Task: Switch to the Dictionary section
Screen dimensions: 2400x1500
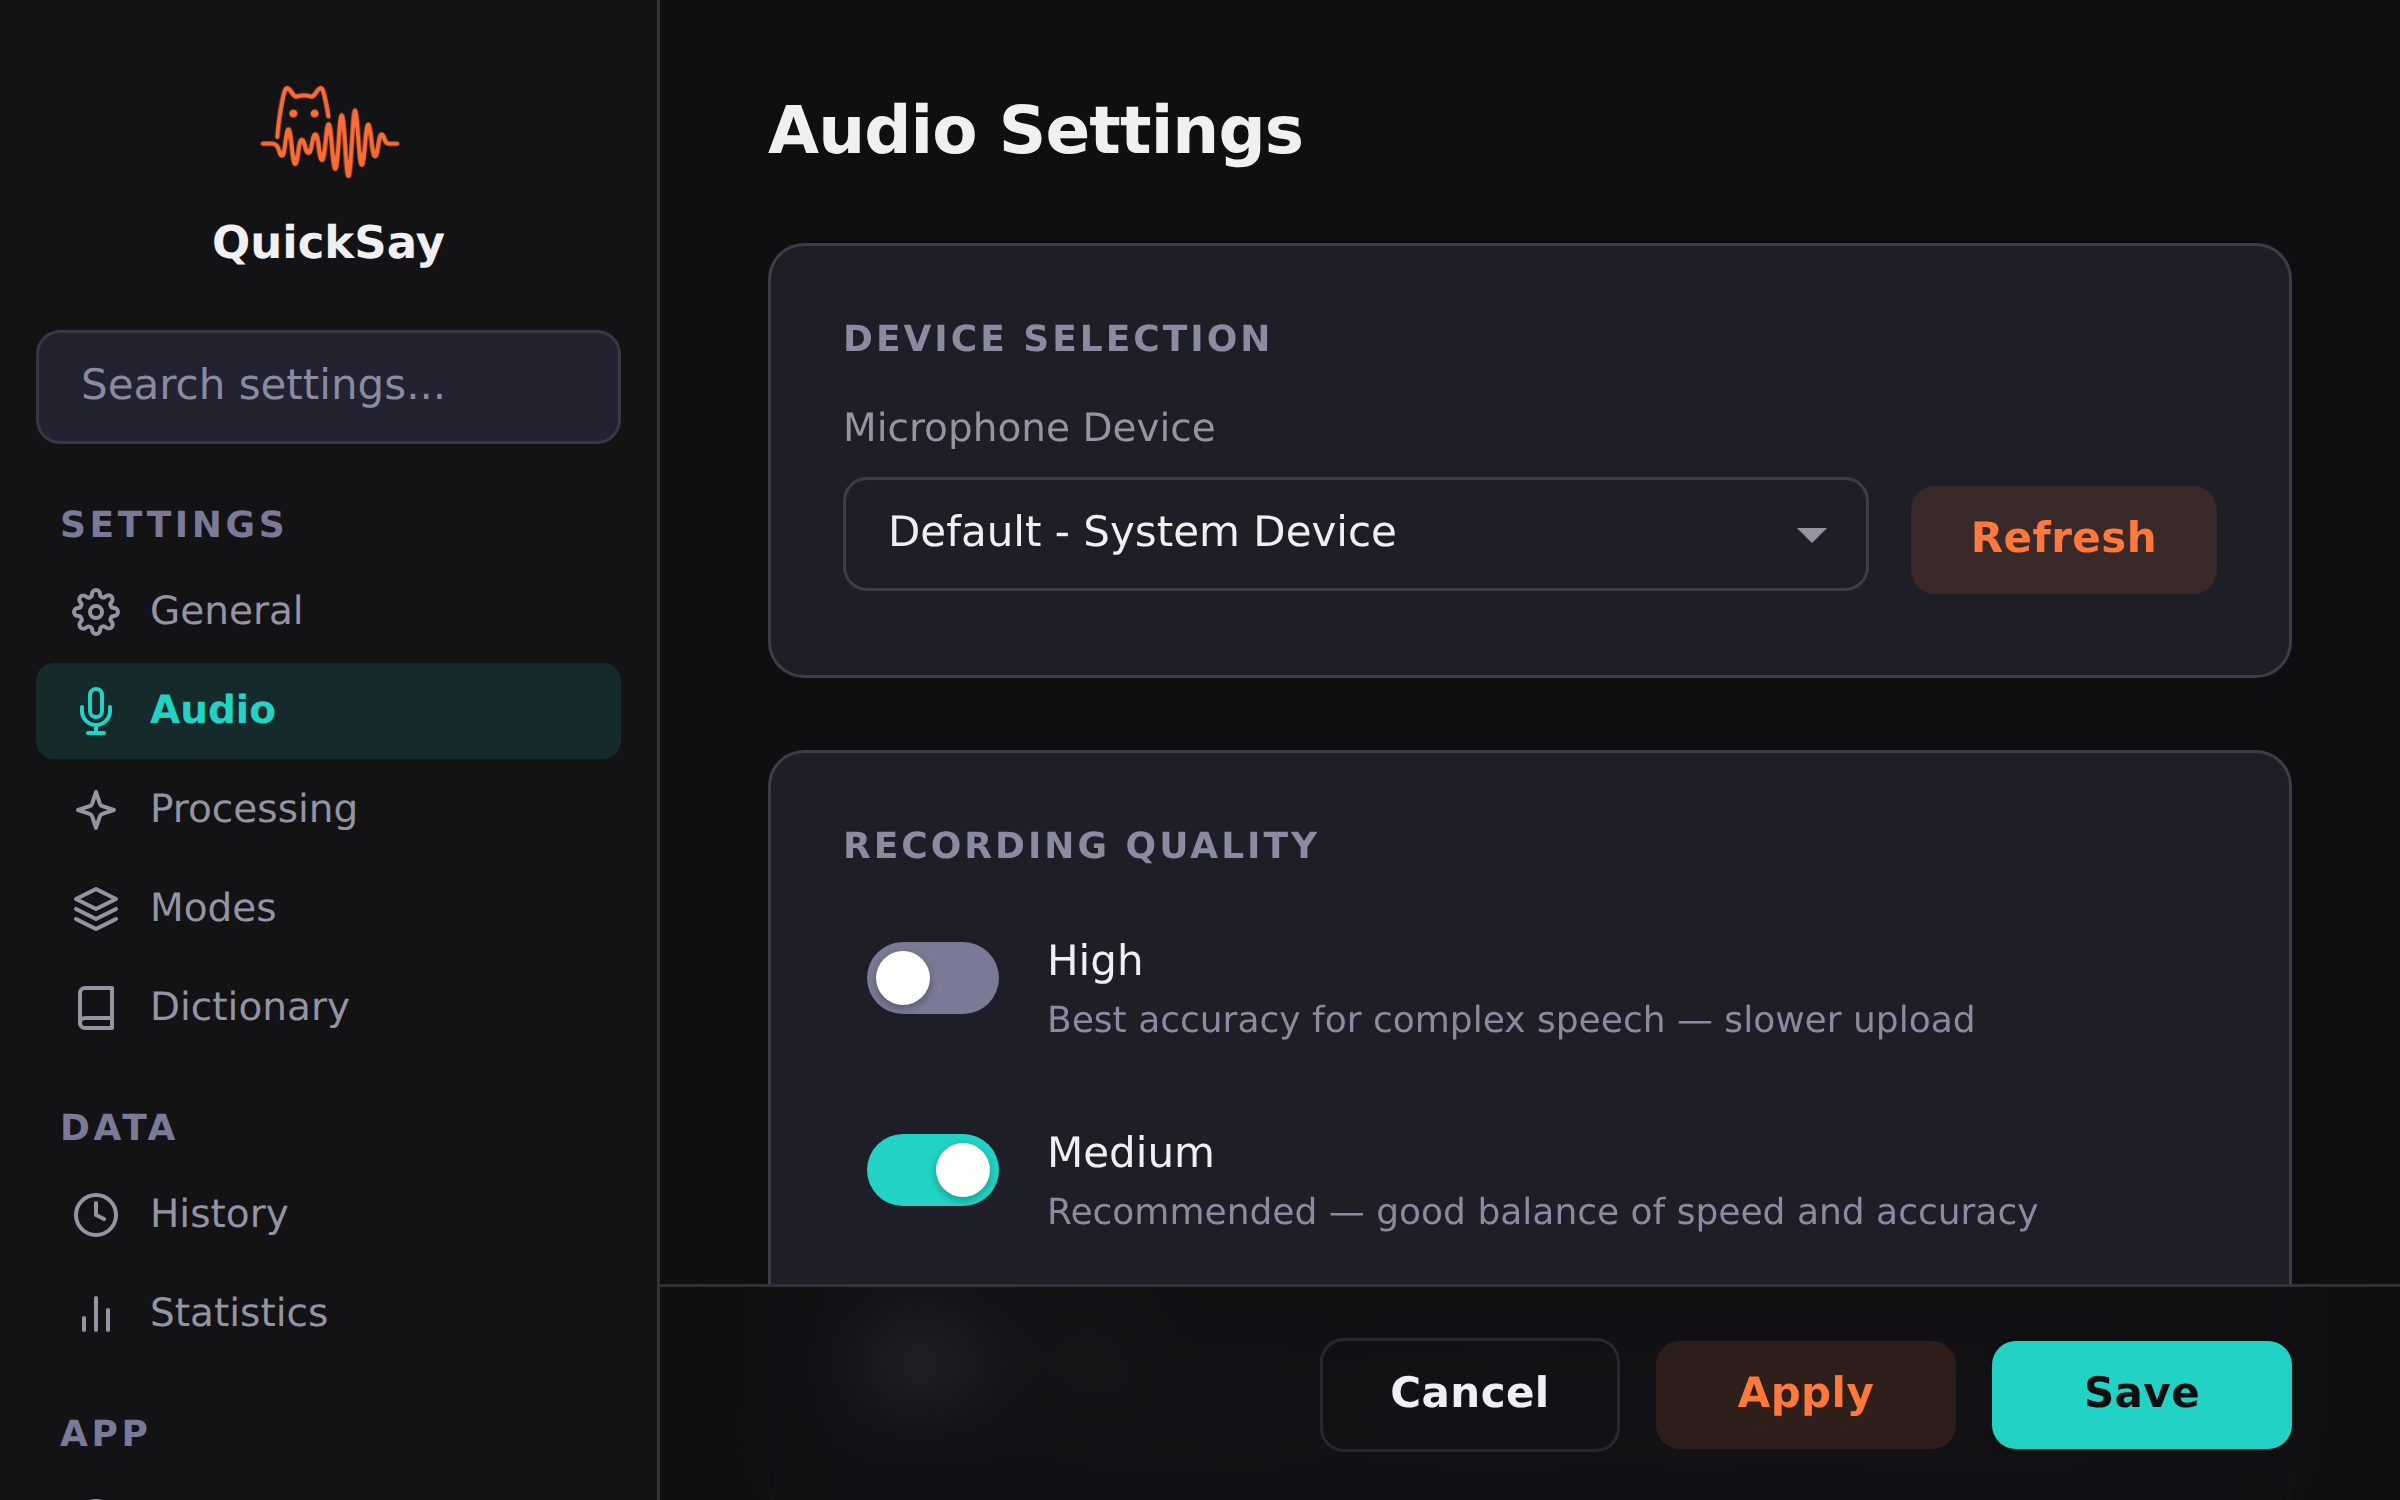Action: [x=249, y=1007]
